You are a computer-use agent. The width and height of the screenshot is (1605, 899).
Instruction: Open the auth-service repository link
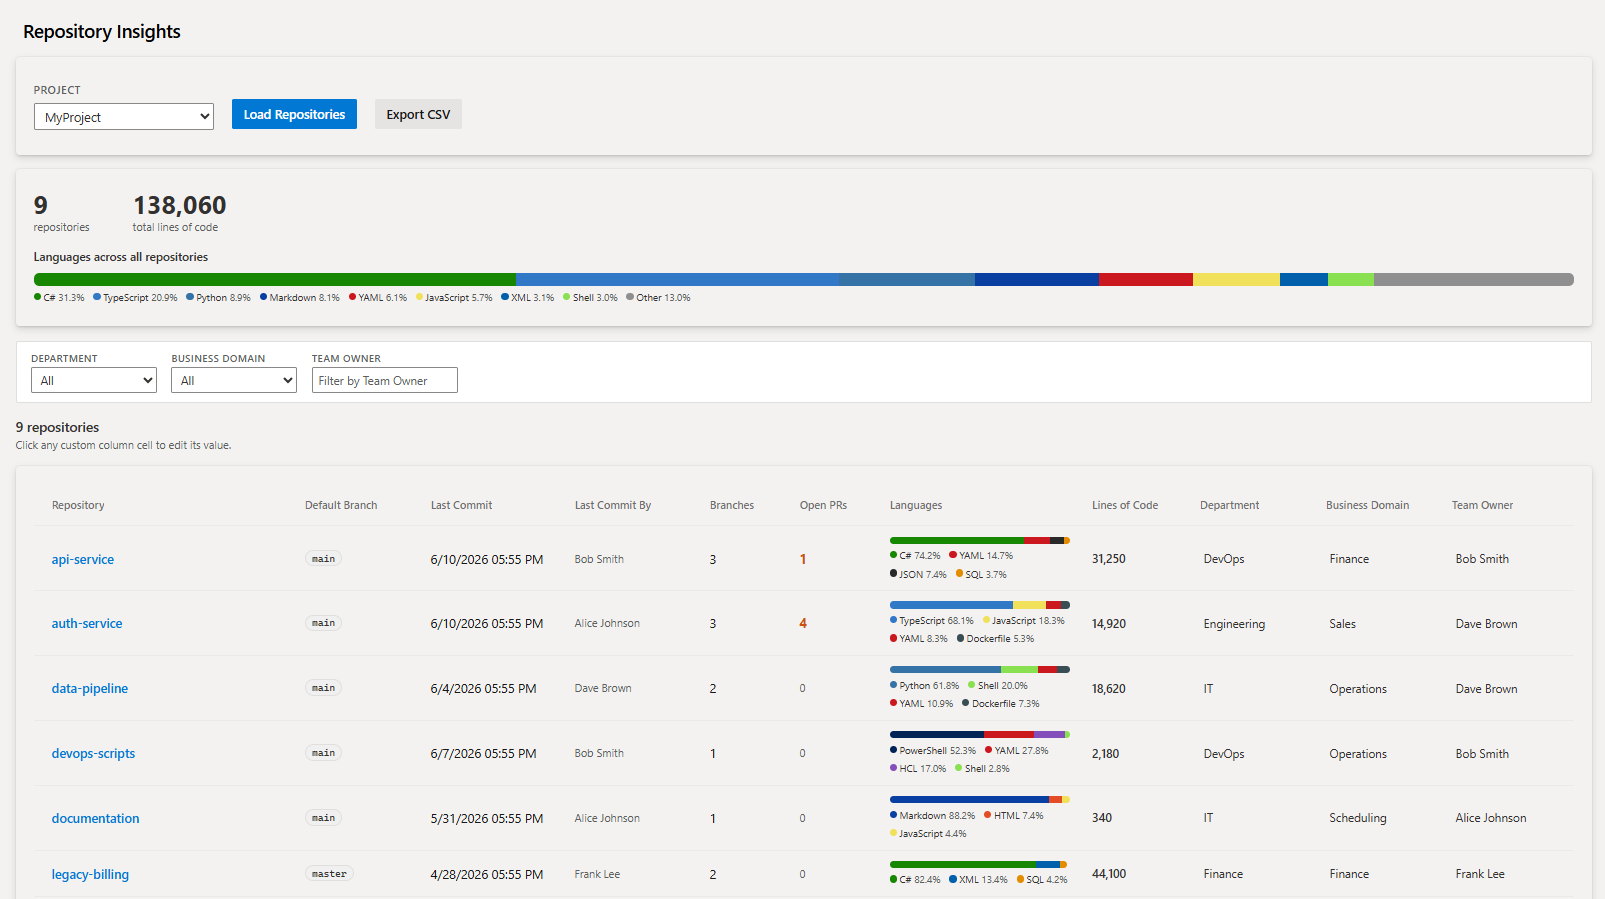[87, 623]
